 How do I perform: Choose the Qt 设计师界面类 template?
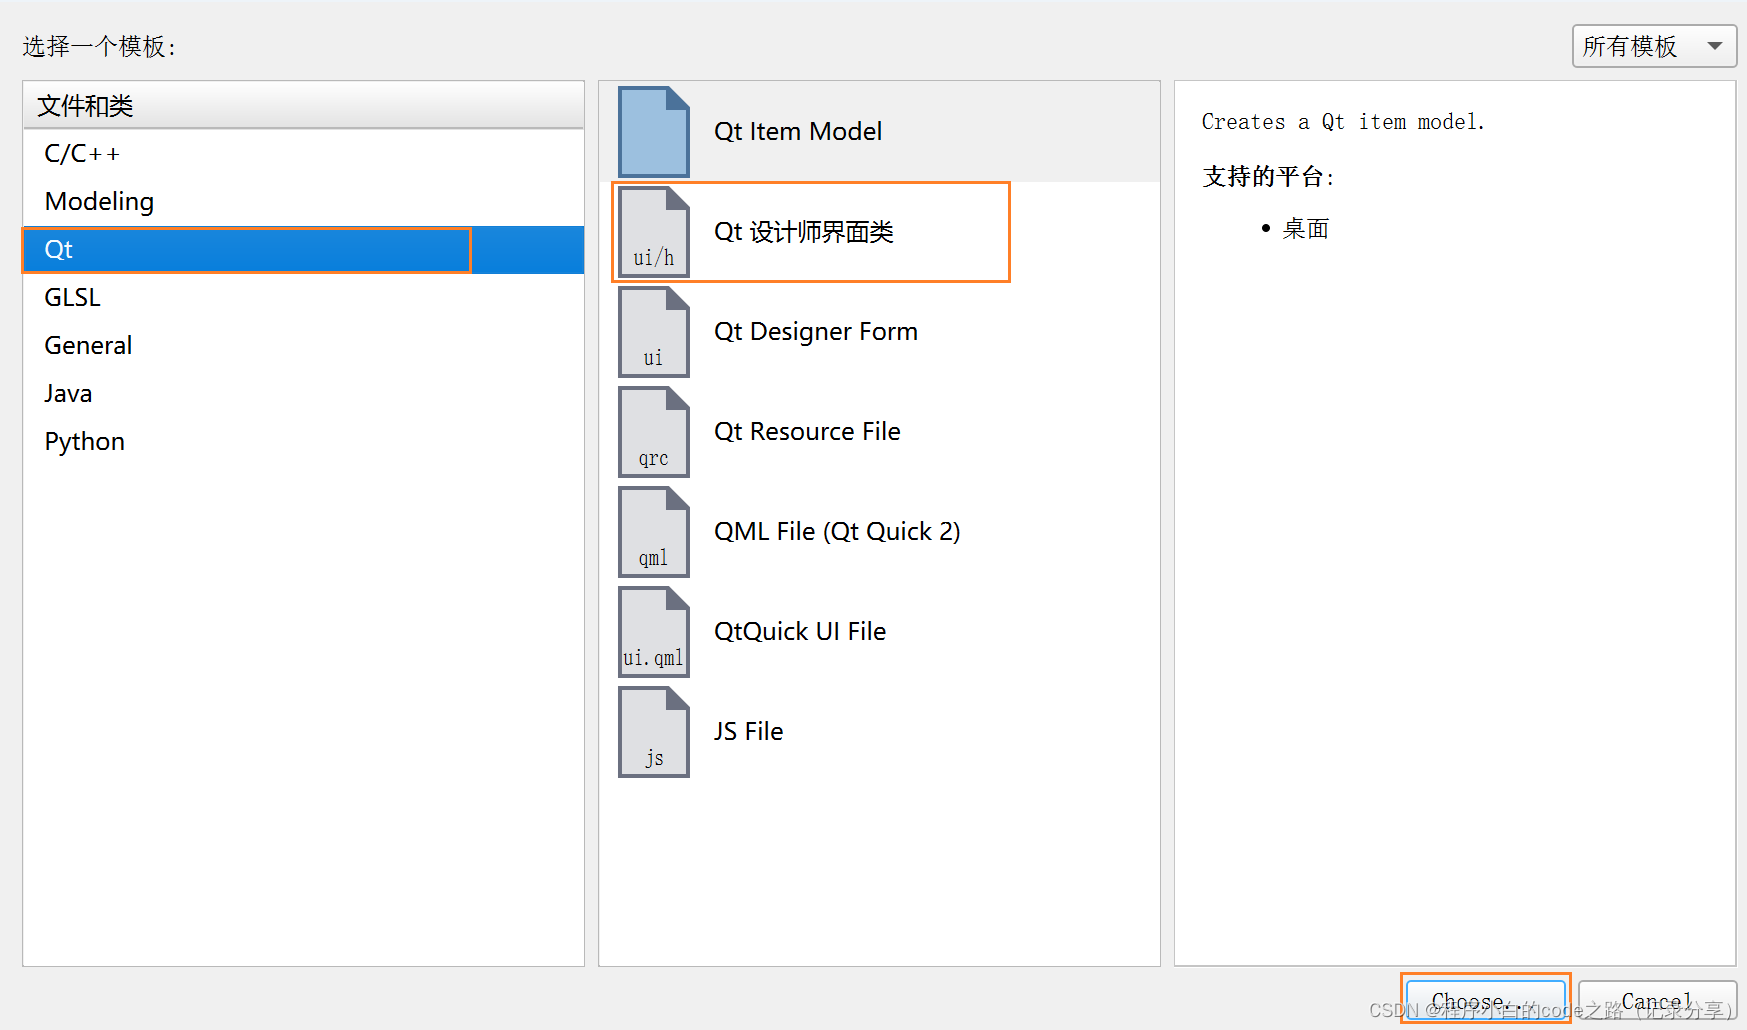[879, 232]
